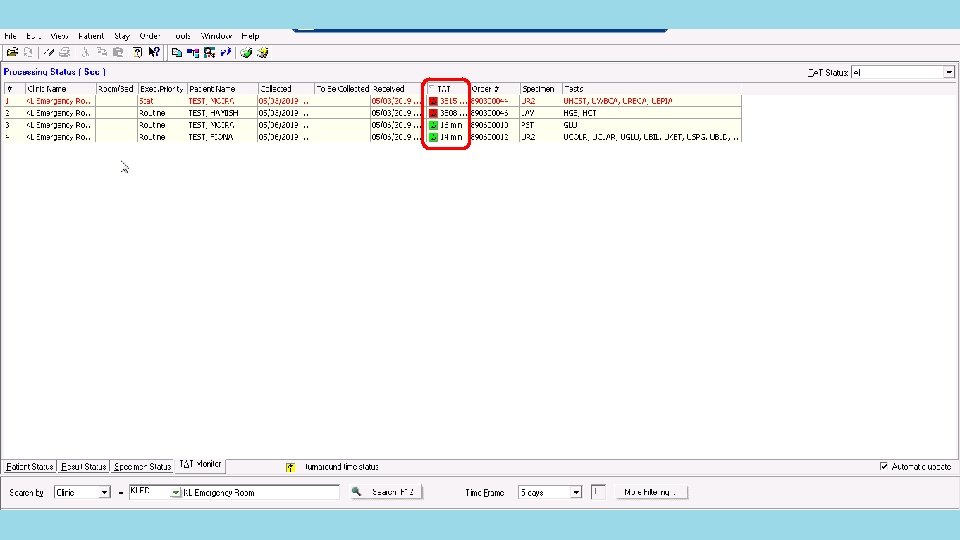
Task: Sort by Exec.Priority column header
Action: click(x=162, y=89)
